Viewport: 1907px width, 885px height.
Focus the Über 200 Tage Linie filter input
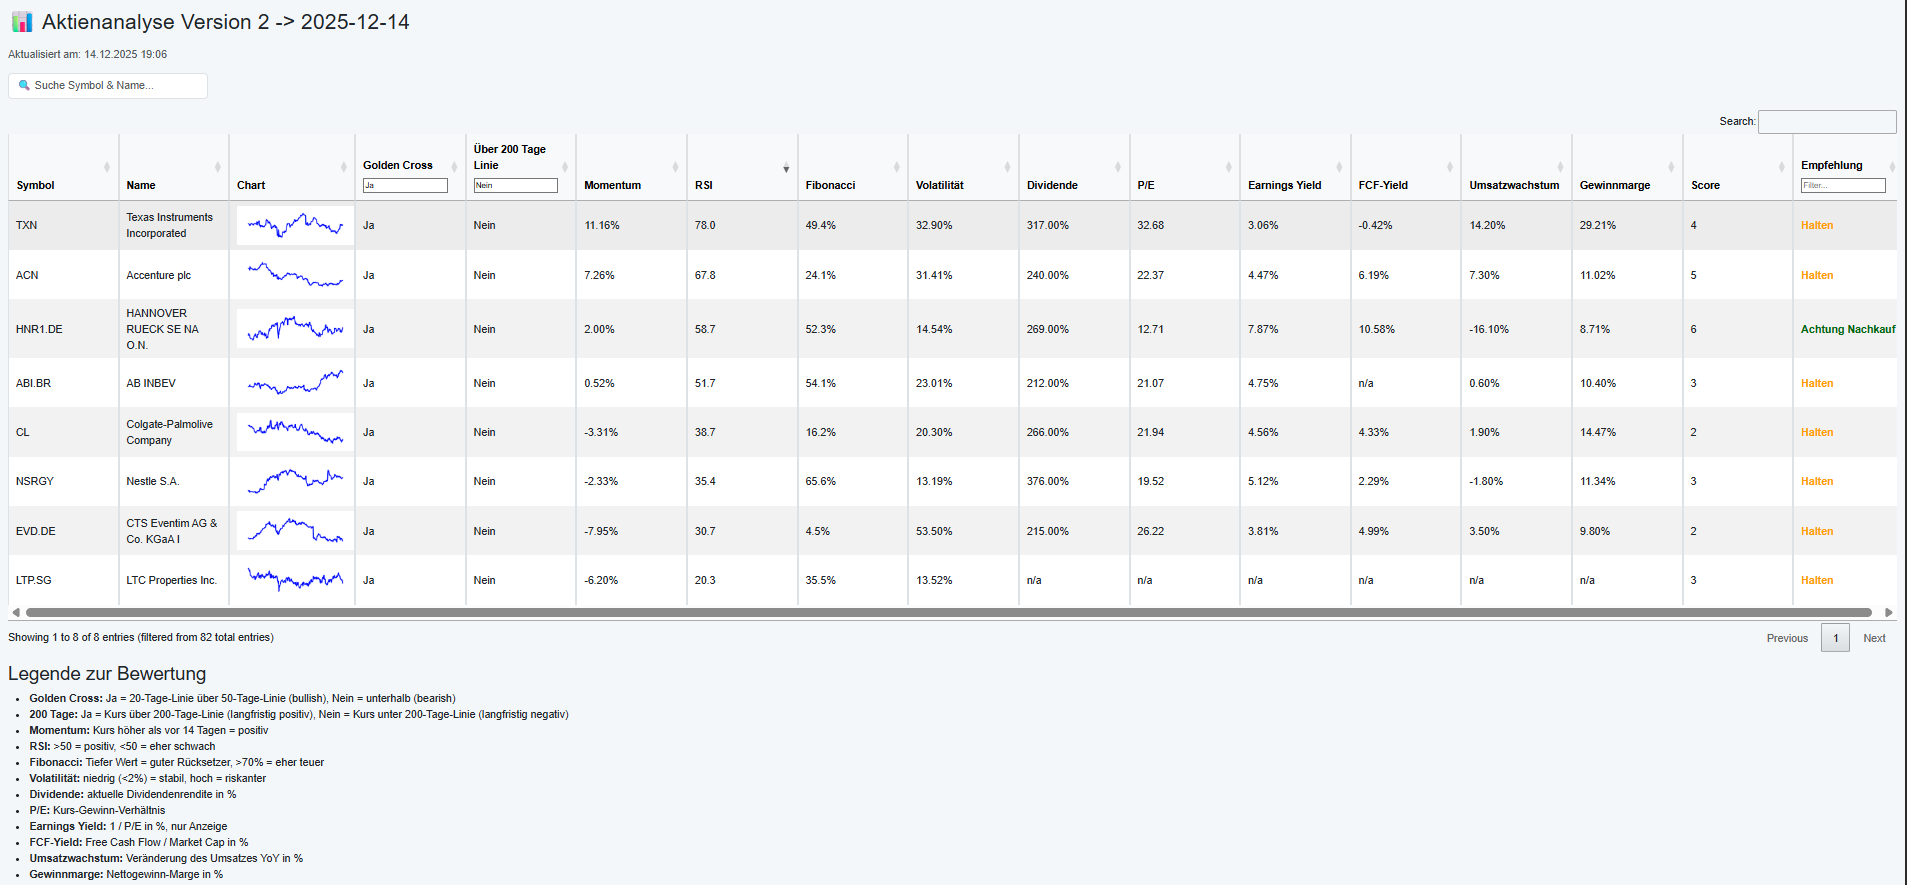(515, 185)
